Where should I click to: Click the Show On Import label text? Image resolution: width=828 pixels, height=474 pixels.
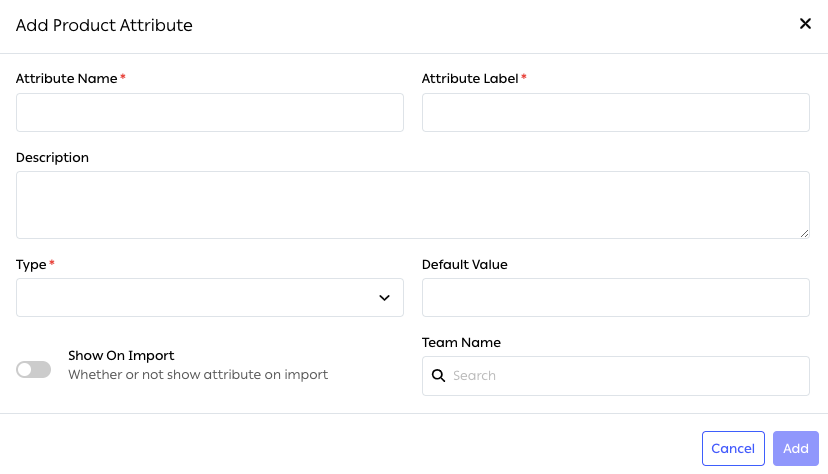point(121,355)
